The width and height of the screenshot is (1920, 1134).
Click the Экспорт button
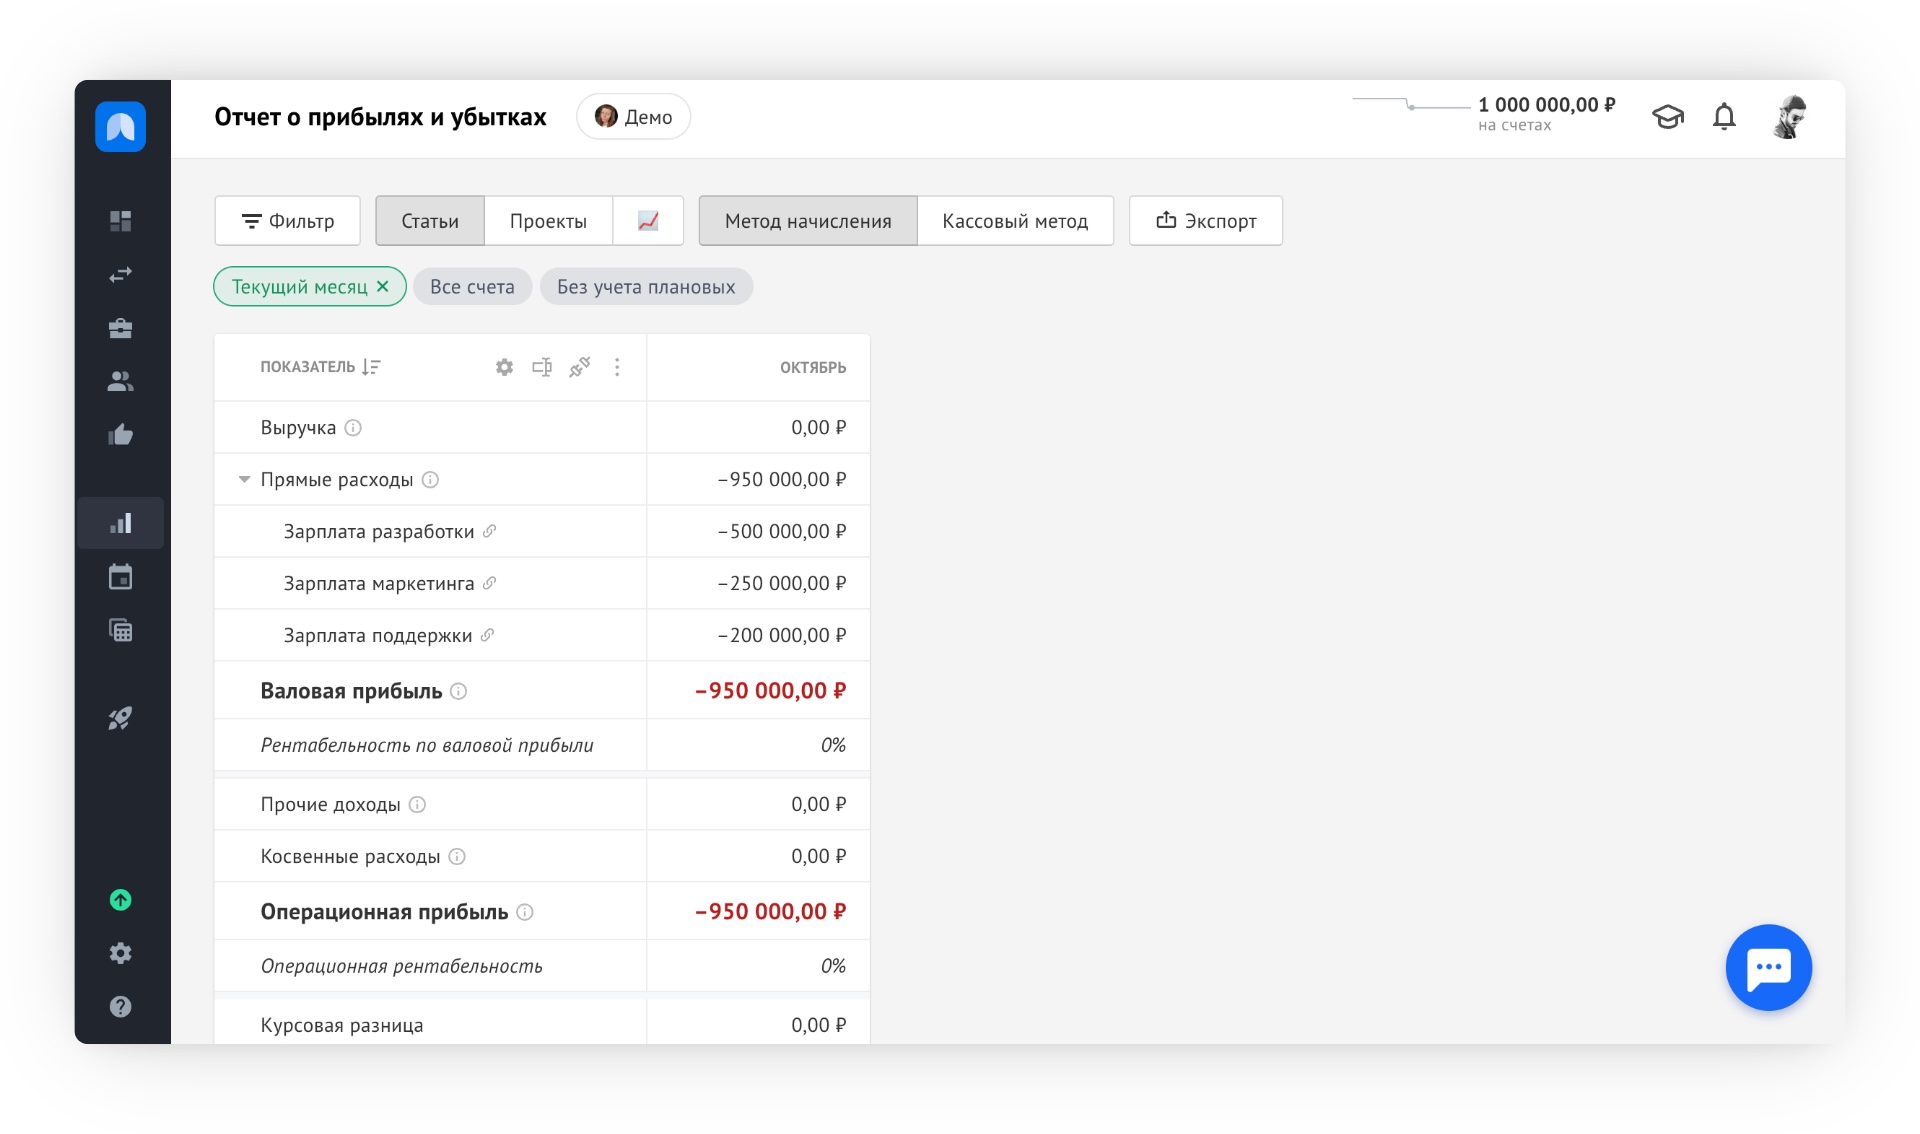tap(1205, 221)
